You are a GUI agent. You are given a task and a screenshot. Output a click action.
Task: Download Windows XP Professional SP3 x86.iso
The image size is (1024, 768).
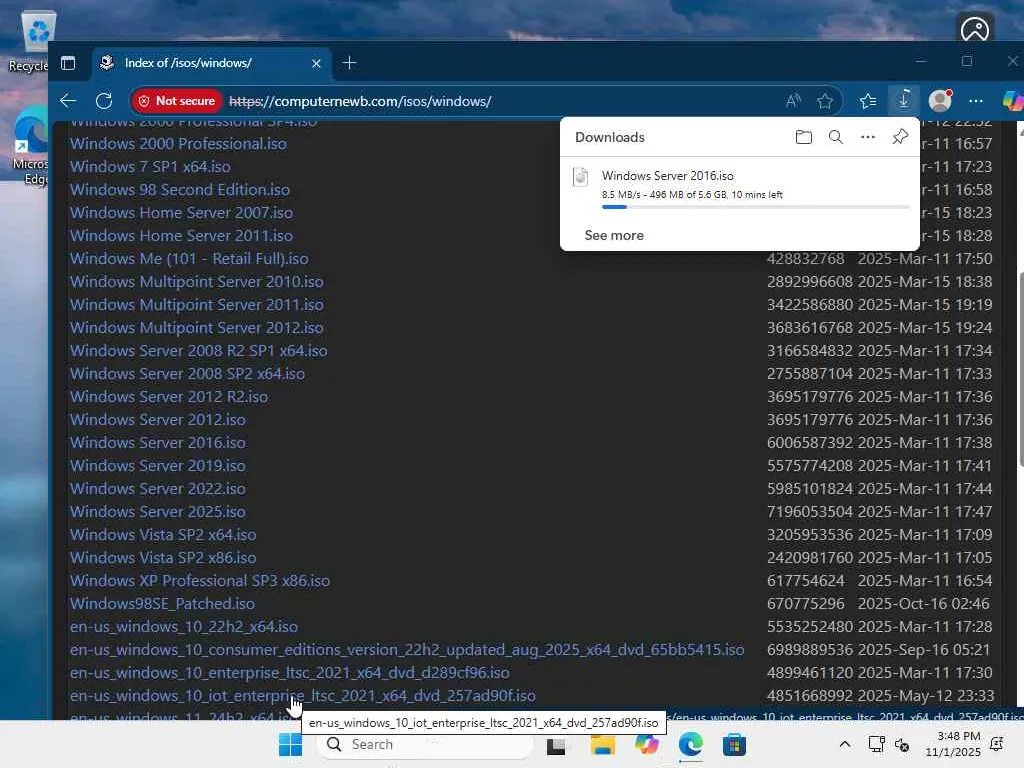coord(200,581)
